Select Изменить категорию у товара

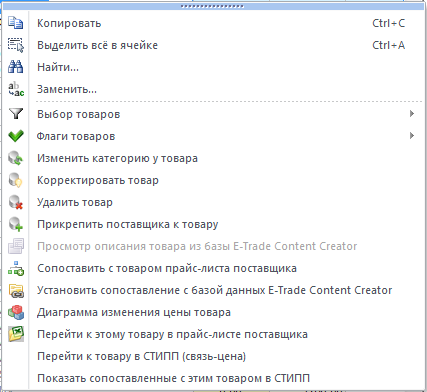(x=214, y=158)
